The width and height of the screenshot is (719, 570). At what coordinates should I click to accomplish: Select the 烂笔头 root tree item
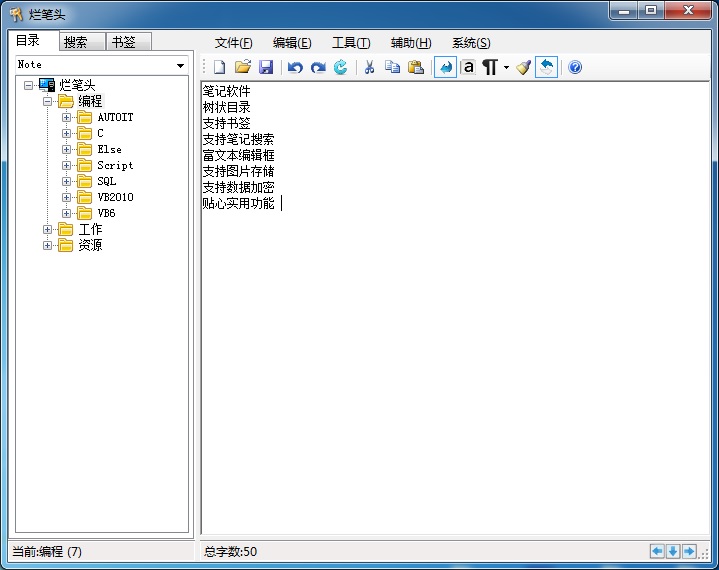77,85
